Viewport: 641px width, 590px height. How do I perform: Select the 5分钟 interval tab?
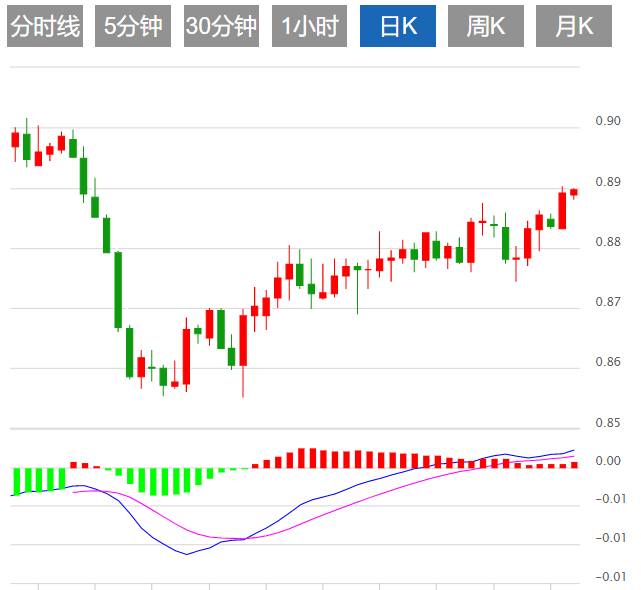[133, 26]
